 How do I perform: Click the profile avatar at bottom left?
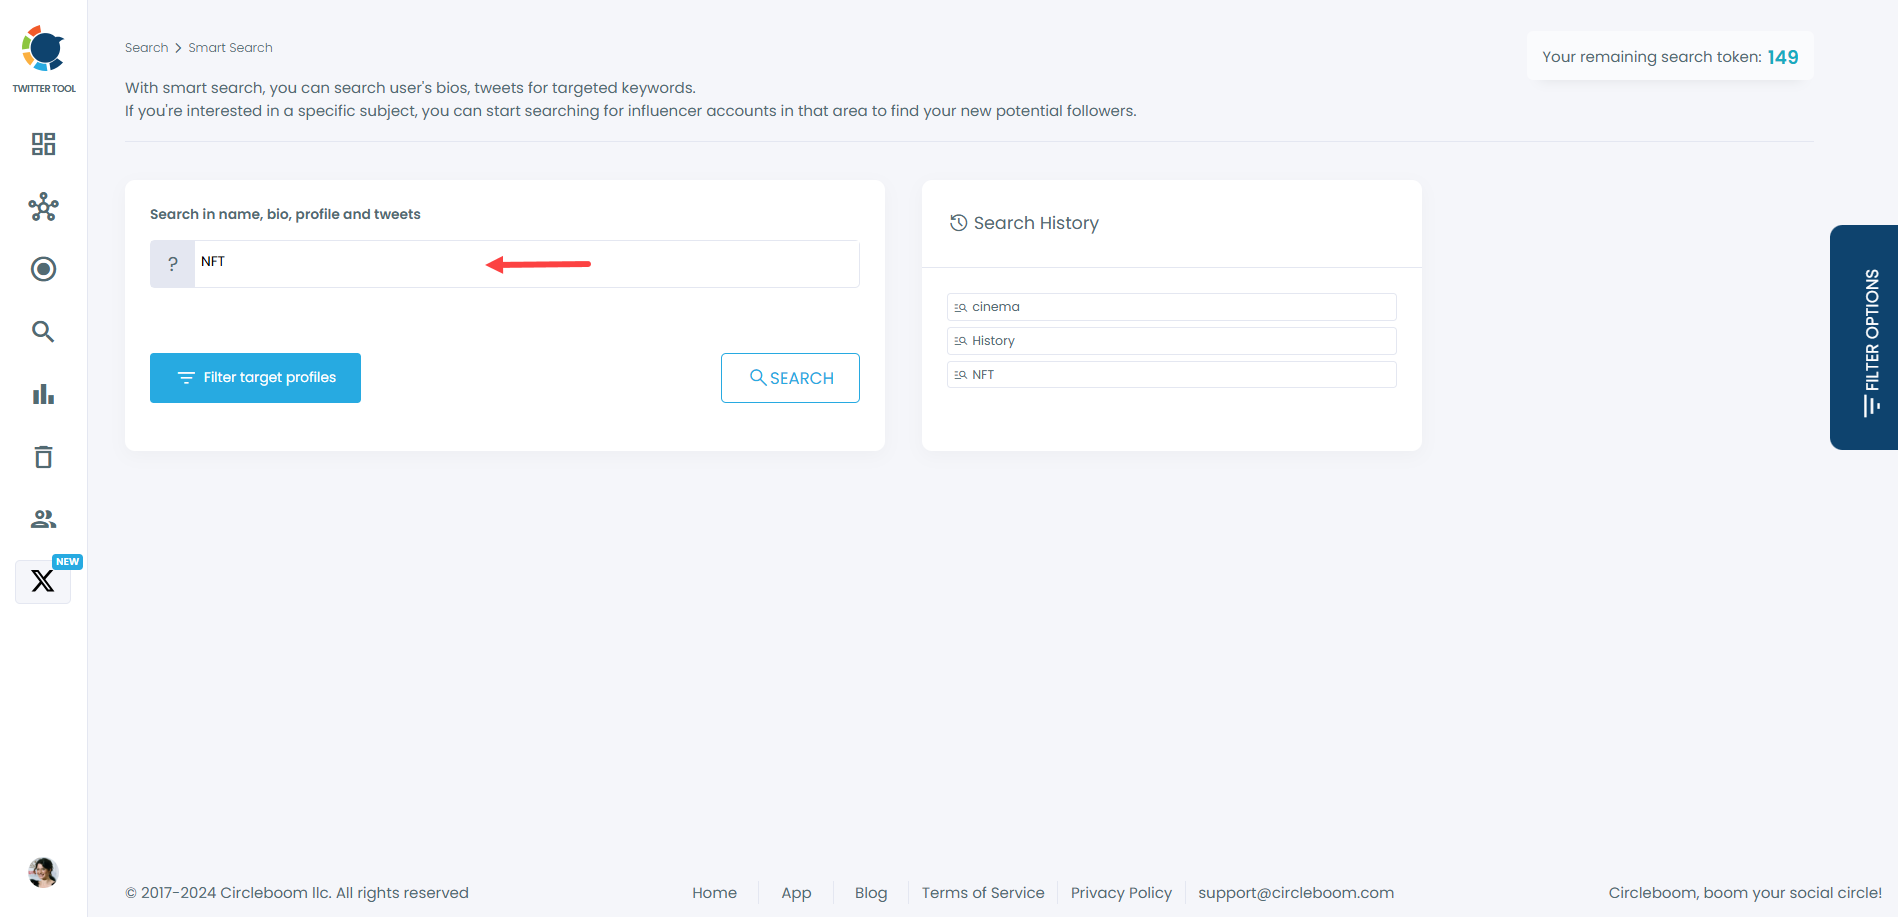tap(43, 872)
